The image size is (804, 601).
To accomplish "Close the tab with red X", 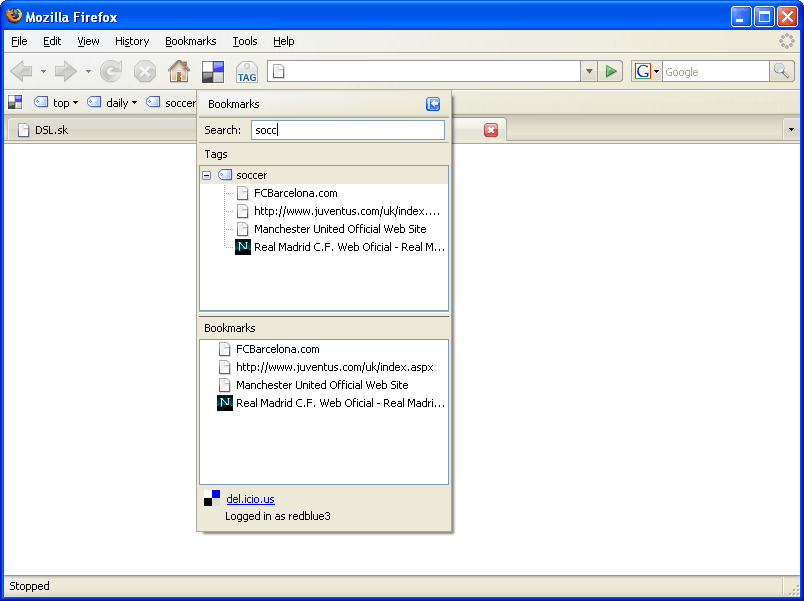I will click(491, 130).
